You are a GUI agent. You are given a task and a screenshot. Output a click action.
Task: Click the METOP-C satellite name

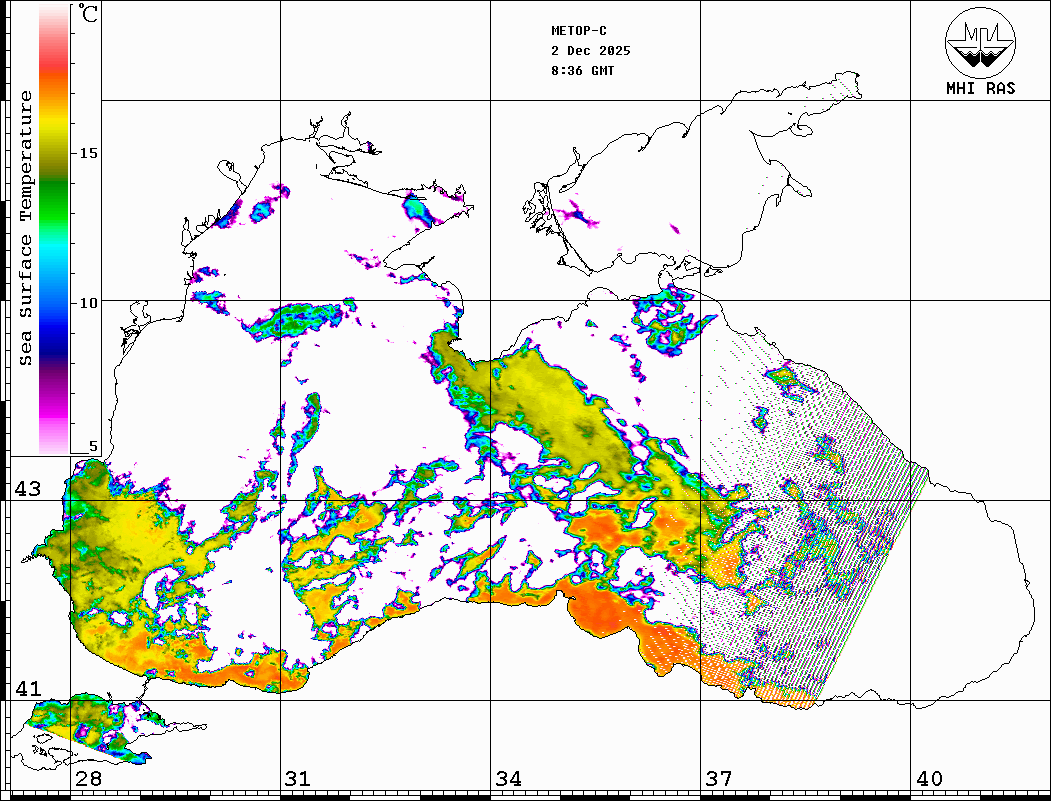[579, 31]
